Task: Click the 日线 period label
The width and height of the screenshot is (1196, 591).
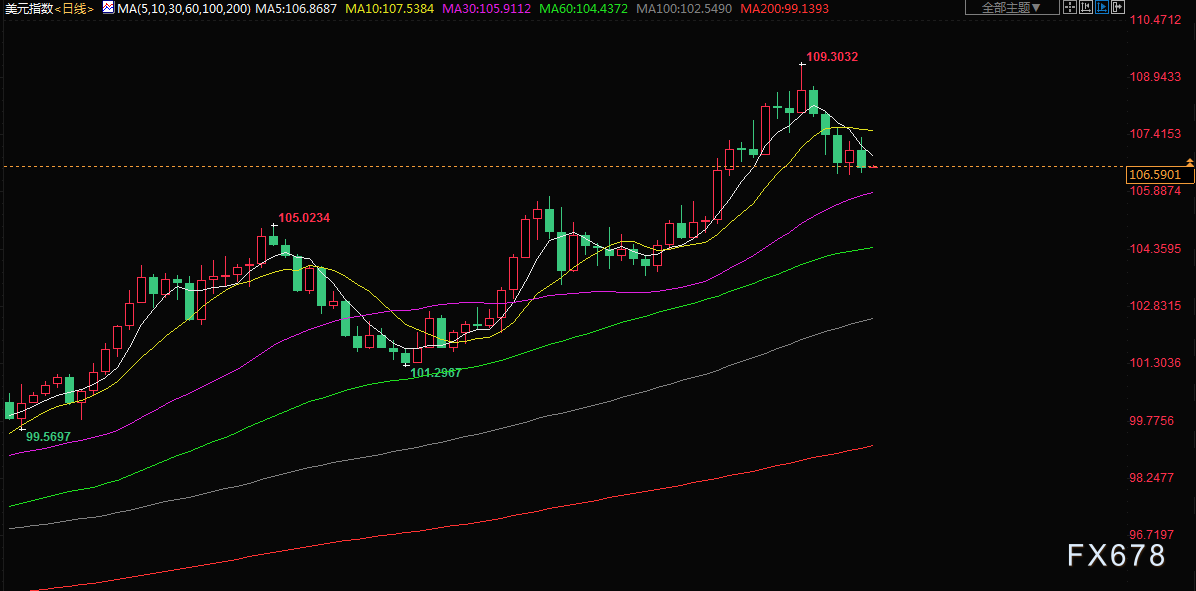Action: [x=75, y=8]
